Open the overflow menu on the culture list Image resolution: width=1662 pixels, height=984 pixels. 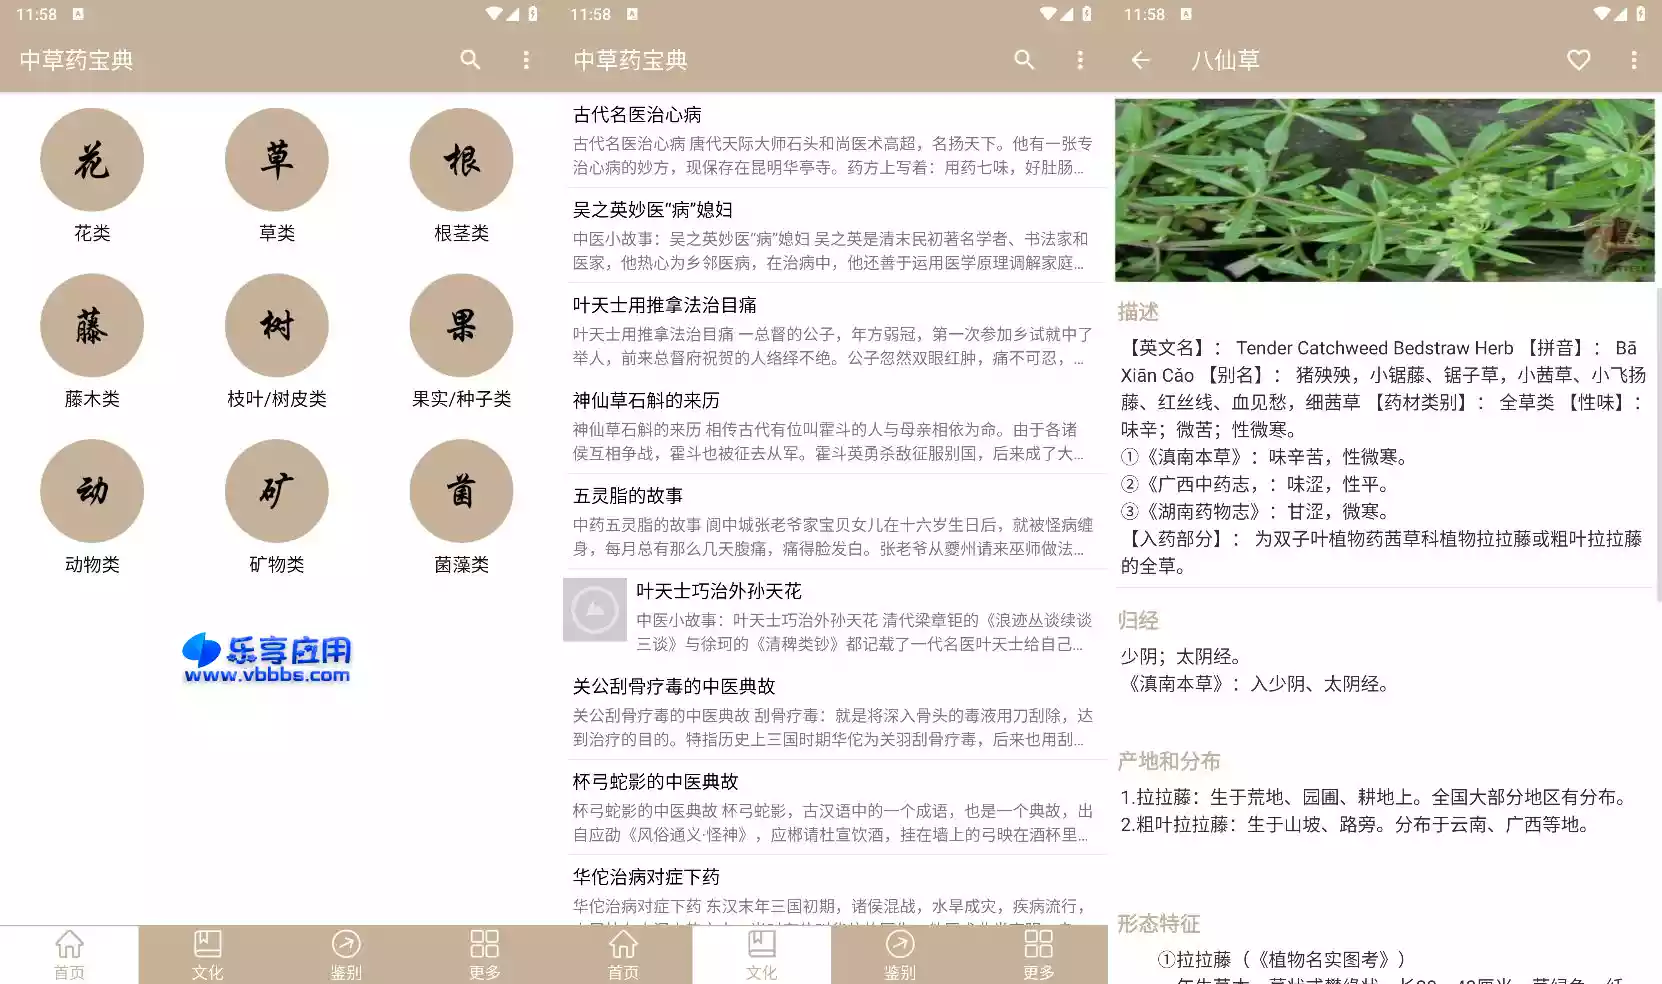(x=1079, y=60)
